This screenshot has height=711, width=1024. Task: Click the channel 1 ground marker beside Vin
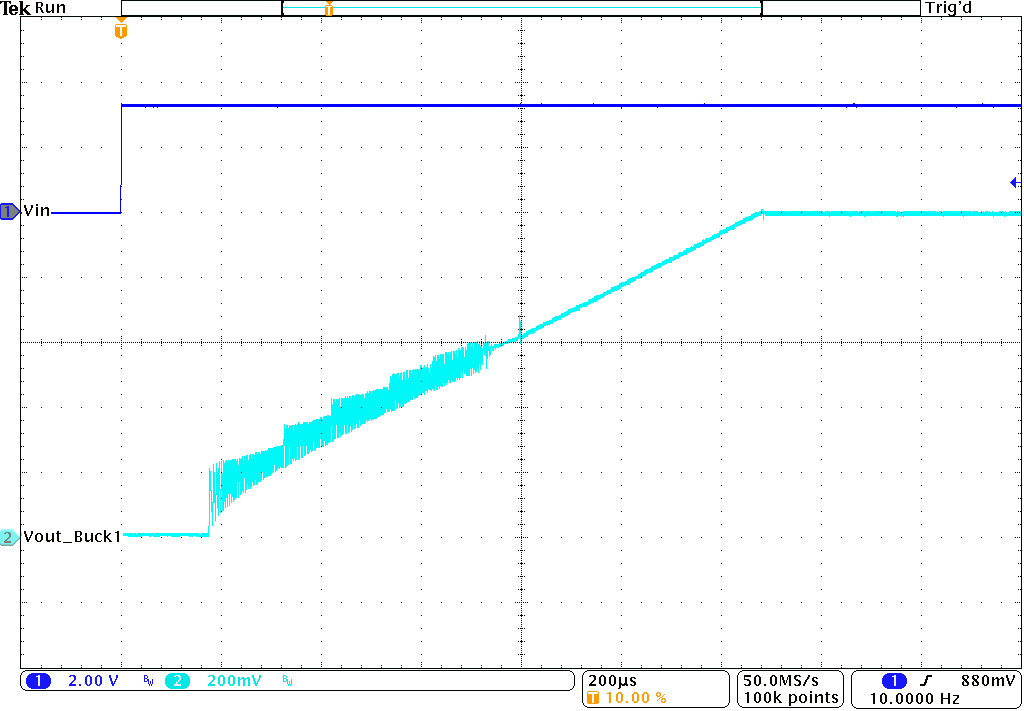pos(8,211)
